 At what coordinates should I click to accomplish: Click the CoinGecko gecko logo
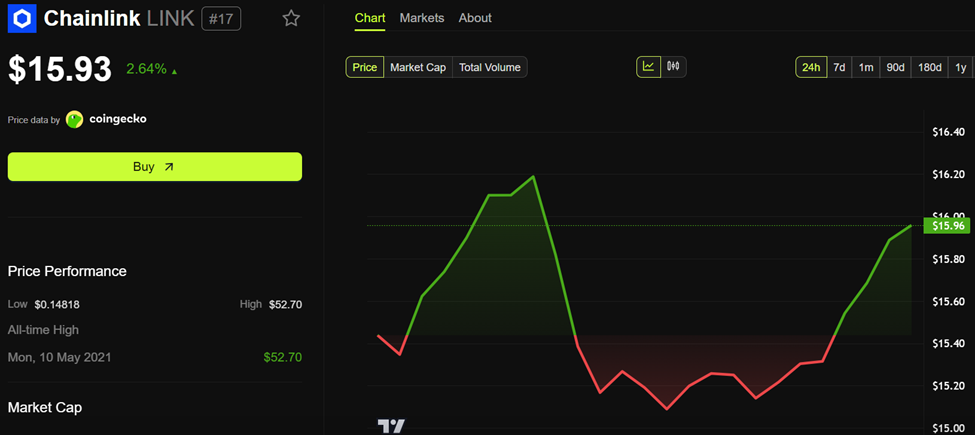(75, 119)
